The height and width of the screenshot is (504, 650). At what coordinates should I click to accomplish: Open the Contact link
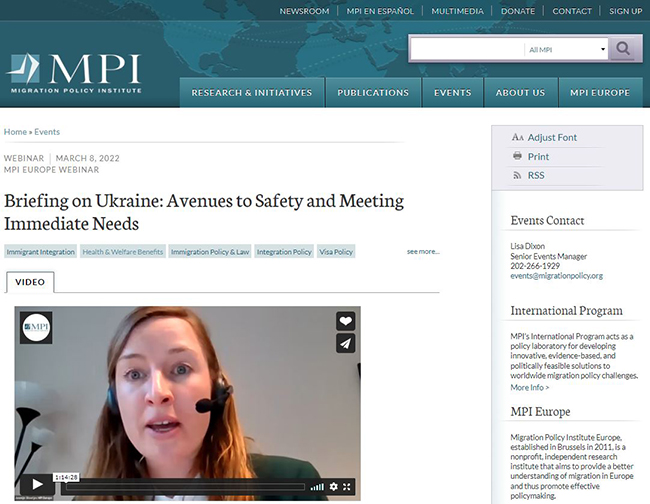(572, 11)
